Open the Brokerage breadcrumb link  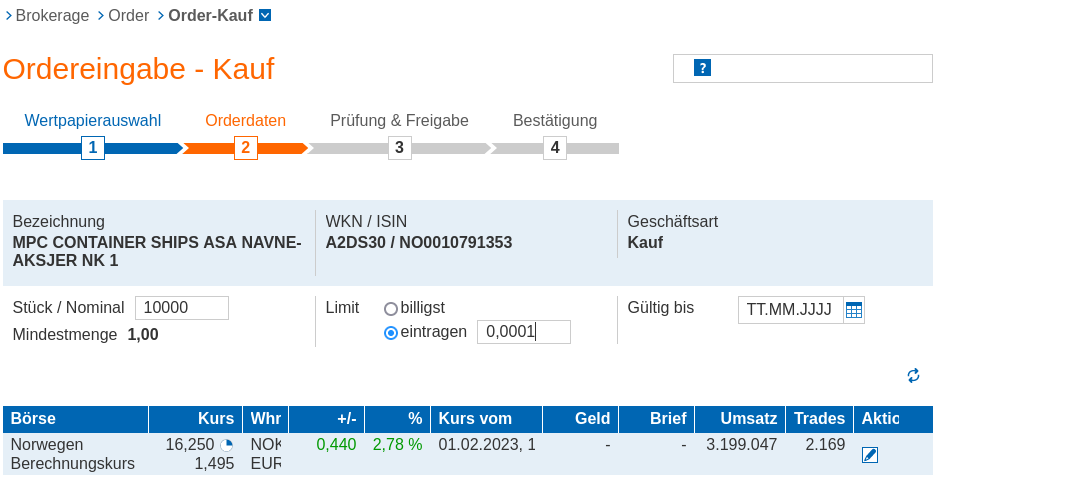[52, 16]
